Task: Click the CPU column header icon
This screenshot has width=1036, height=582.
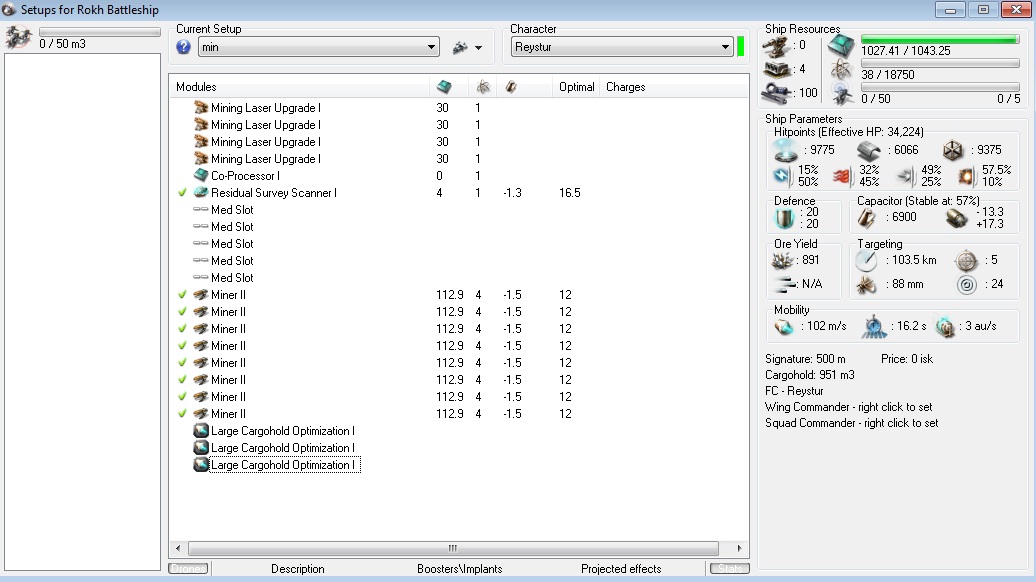Action: pos(444,87)
